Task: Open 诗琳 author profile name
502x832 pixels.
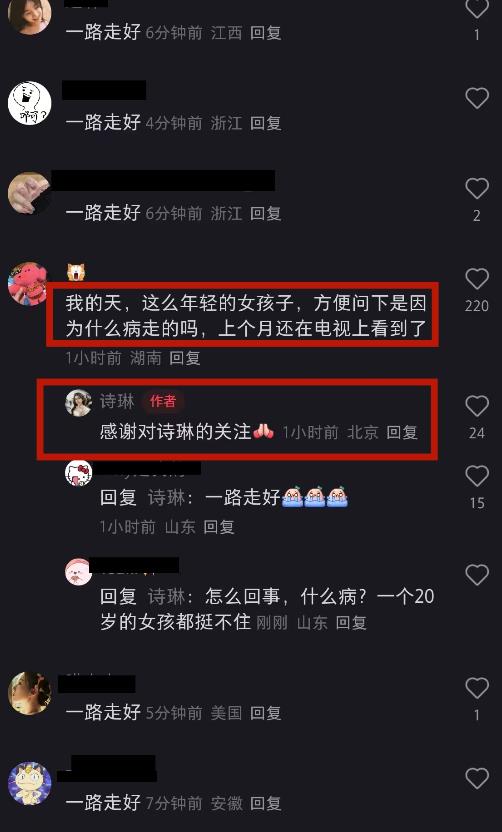Action: tap(117, 402)
